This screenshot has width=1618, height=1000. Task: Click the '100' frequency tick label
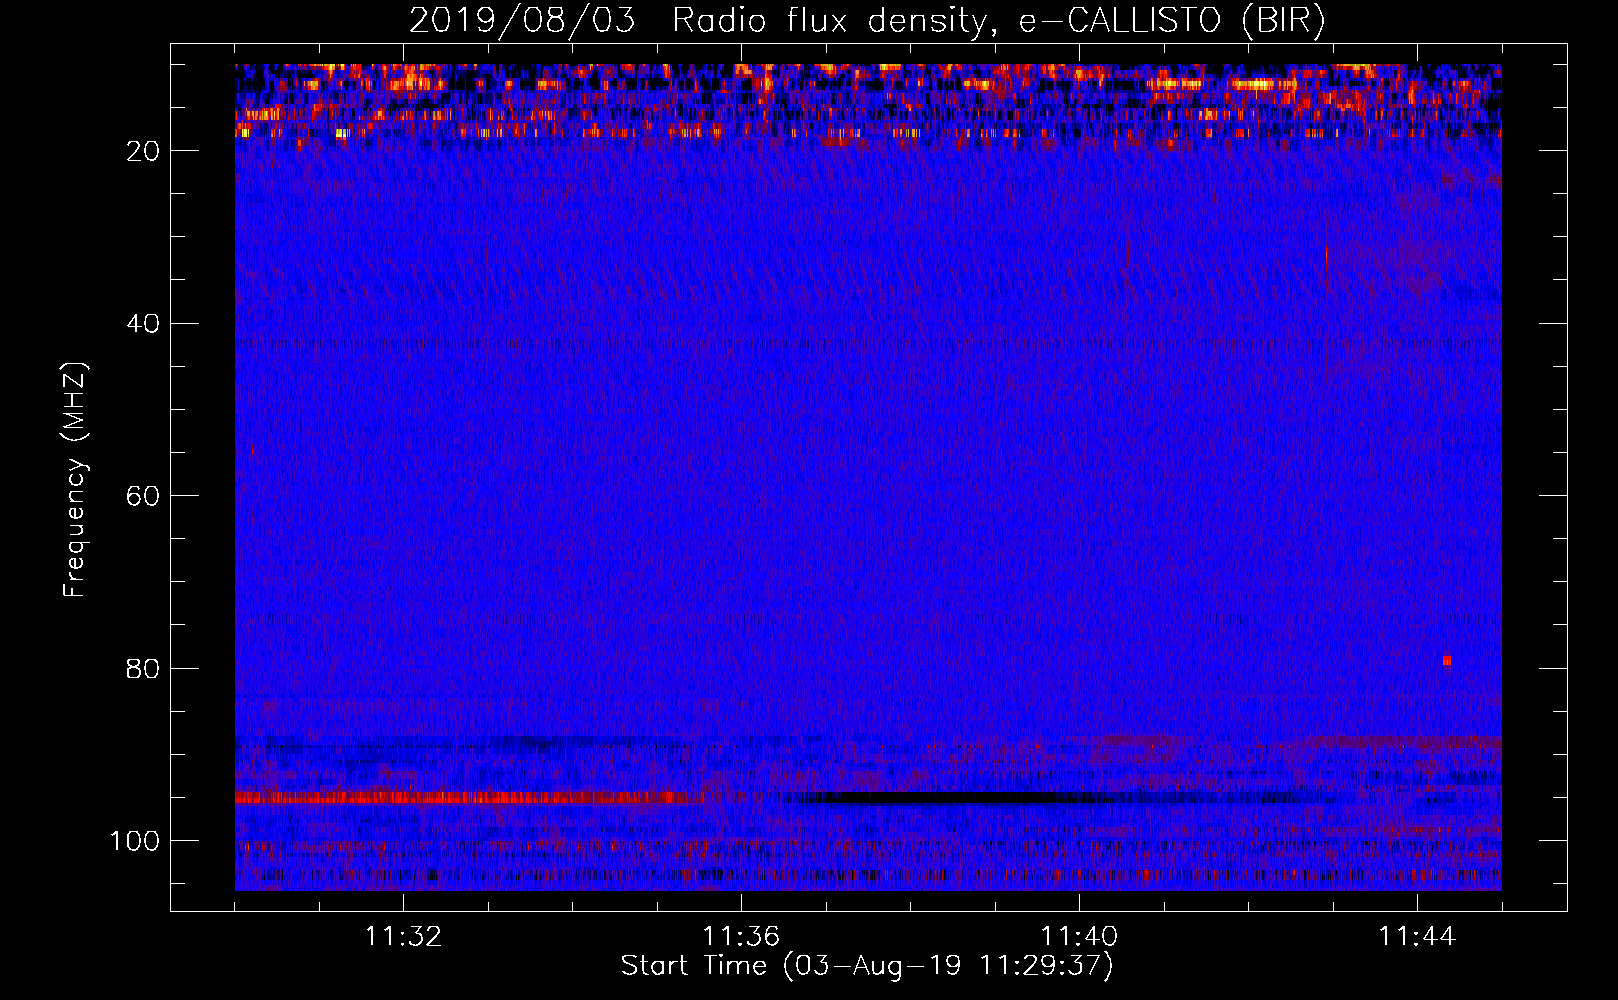click(x=135, y=841)
